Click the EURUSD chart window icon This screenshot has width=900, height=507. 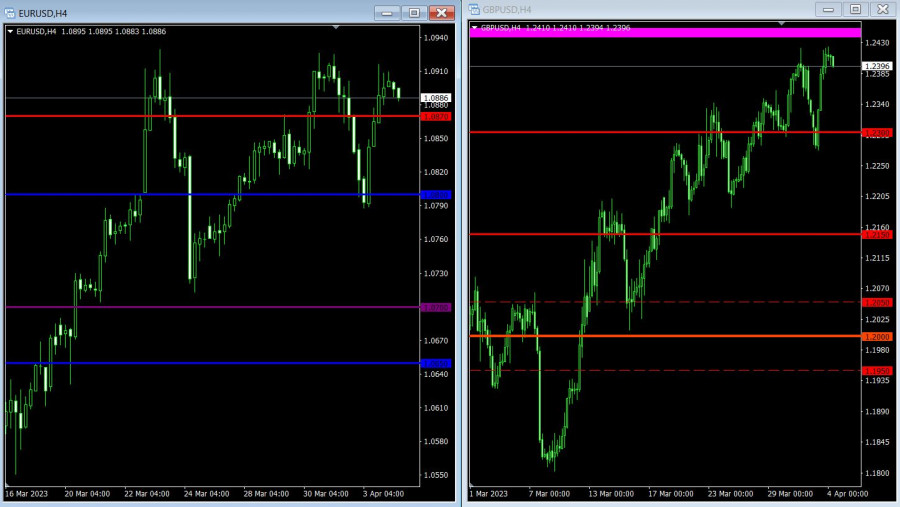click(10, 12)
